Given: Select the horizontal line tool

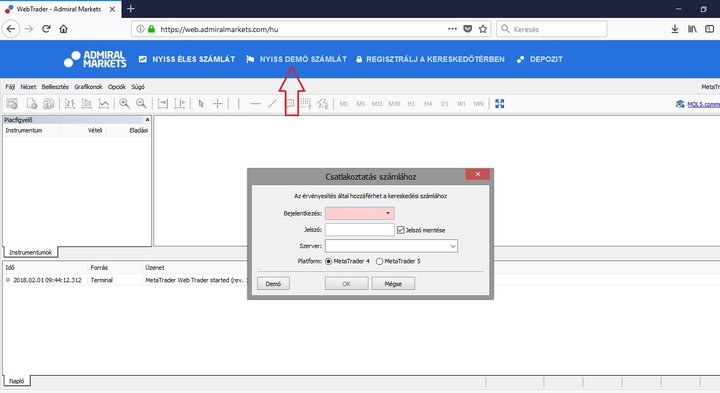Looking at the screenshot, I should tap(255, 104).
